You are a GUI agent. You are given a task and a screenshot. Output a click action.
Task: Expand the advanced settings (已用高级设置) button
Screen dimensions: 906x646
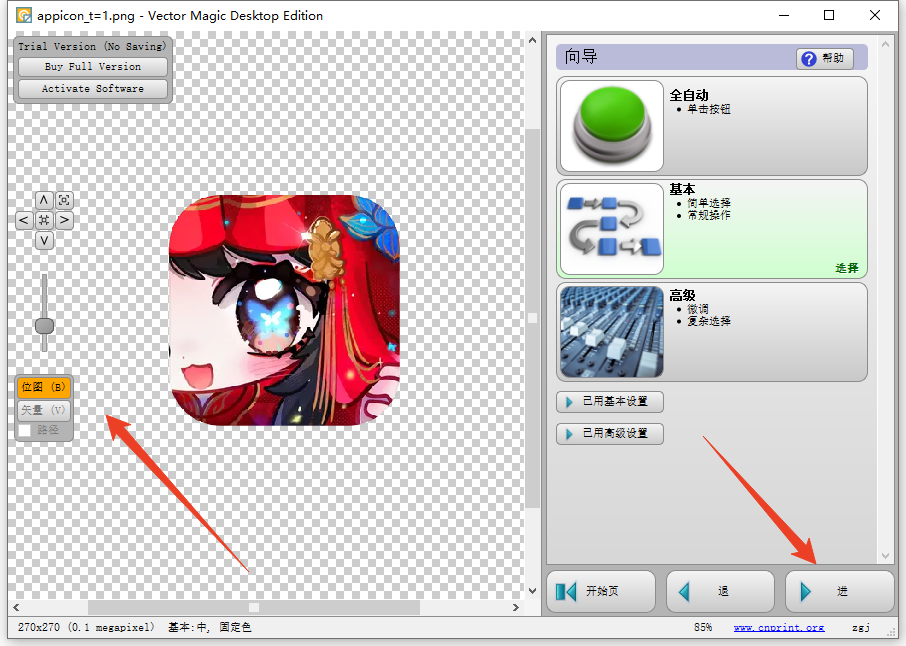(609, 433)
